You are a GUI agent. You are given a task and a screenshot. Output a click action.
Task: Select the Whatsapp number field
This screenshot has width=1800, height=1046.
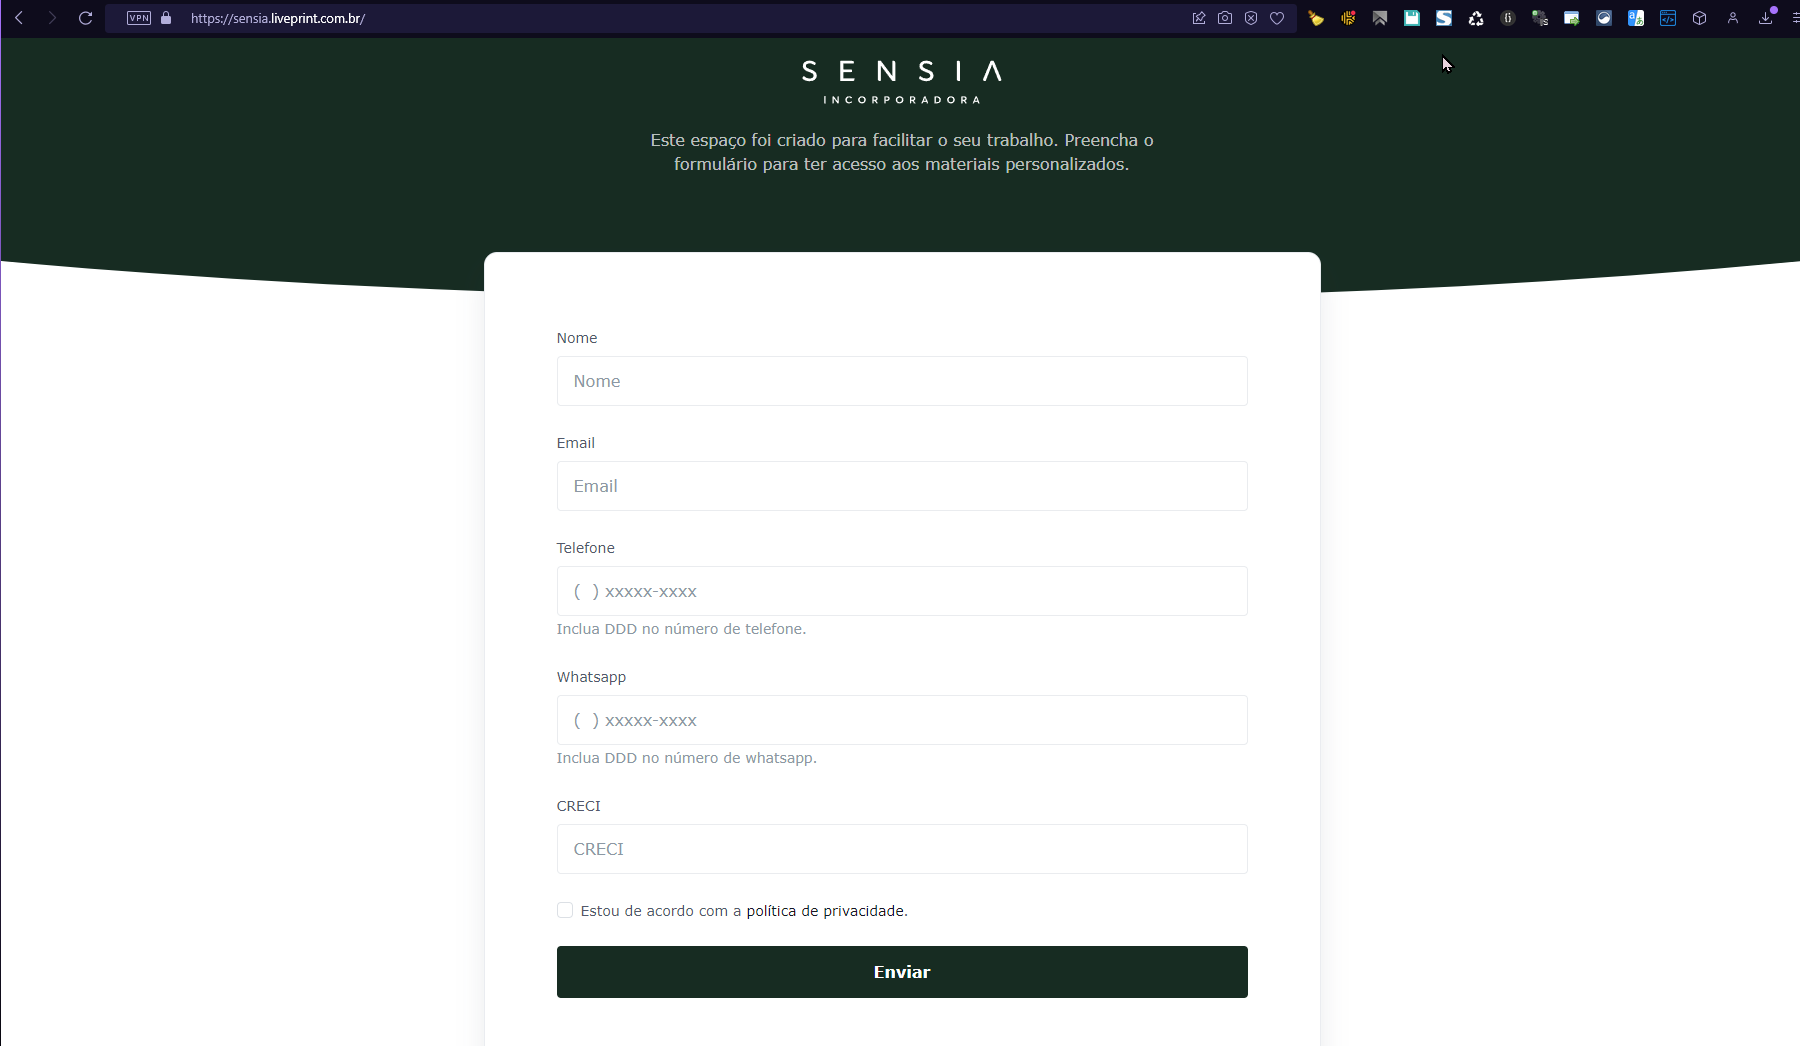(902, 720)
